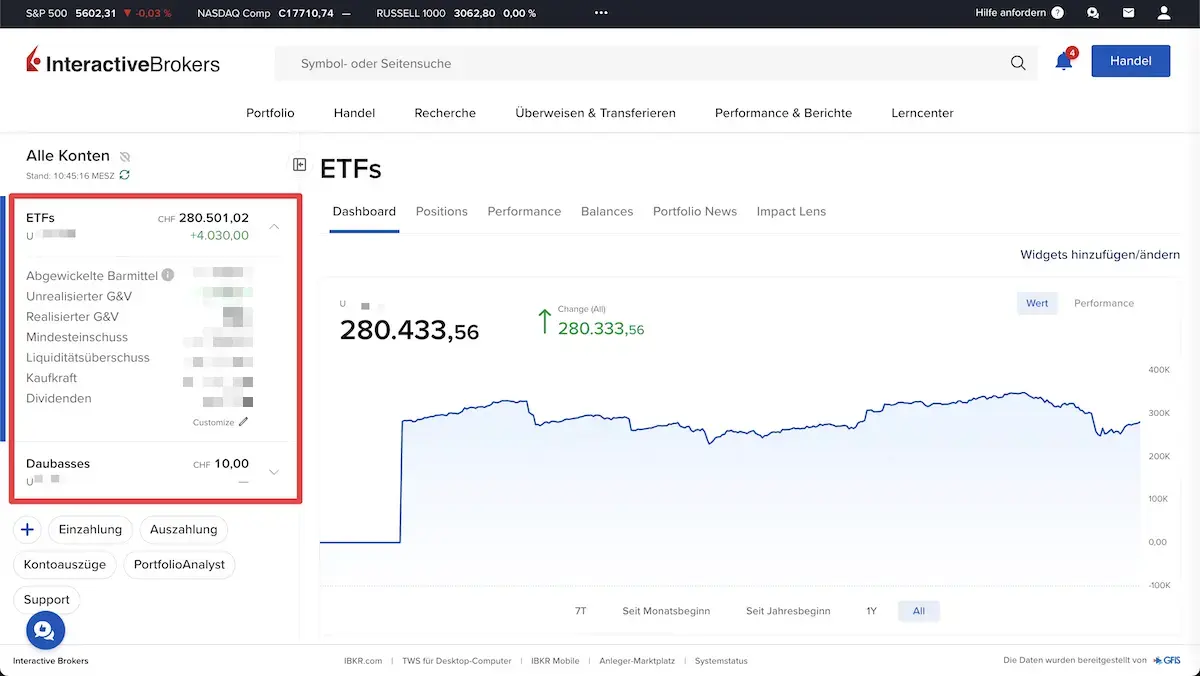Click the blue plus button
Image resolution: width=1200 pixels, height=676 pixels.
tap(27, 530)
